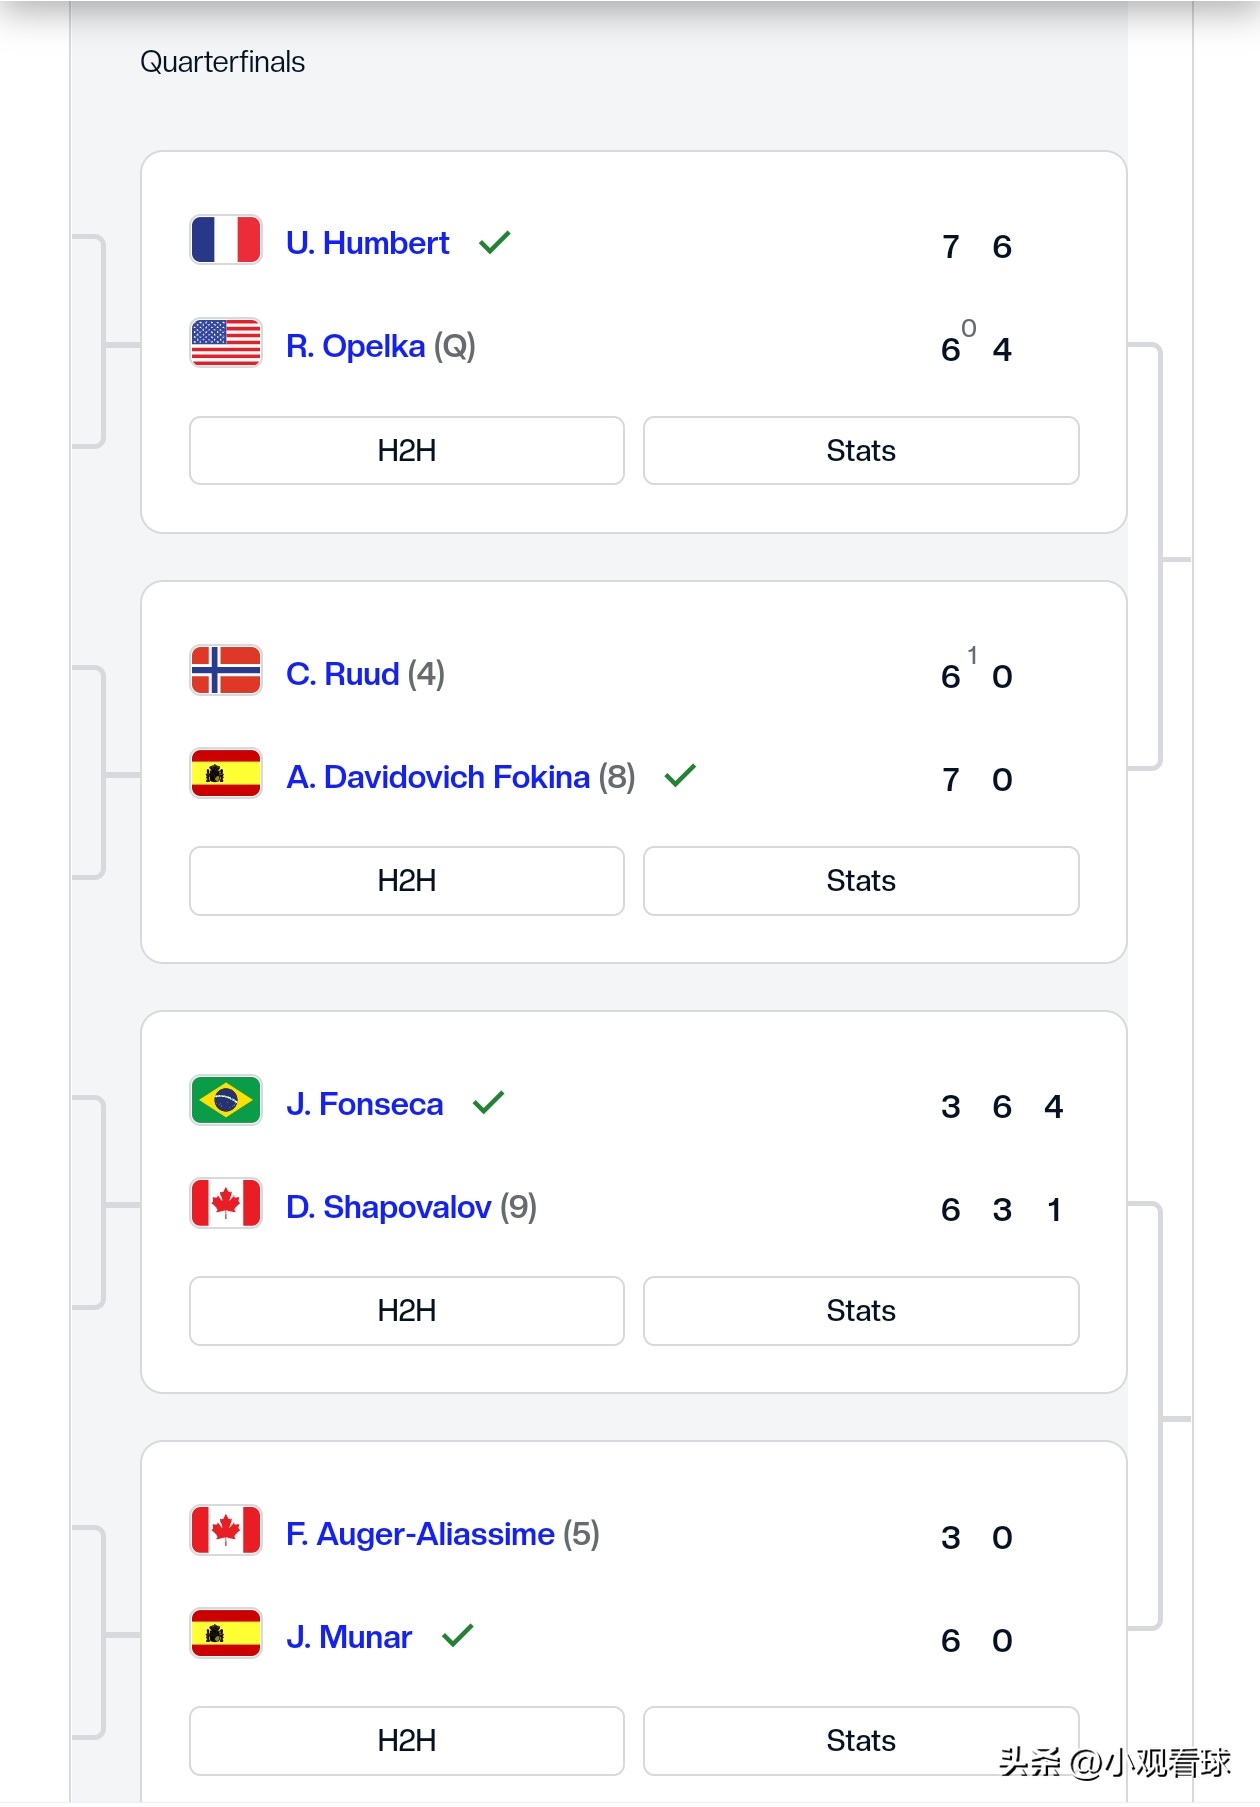
Task: Open J. Fonseca player profile link
Action: (364, 1104)
